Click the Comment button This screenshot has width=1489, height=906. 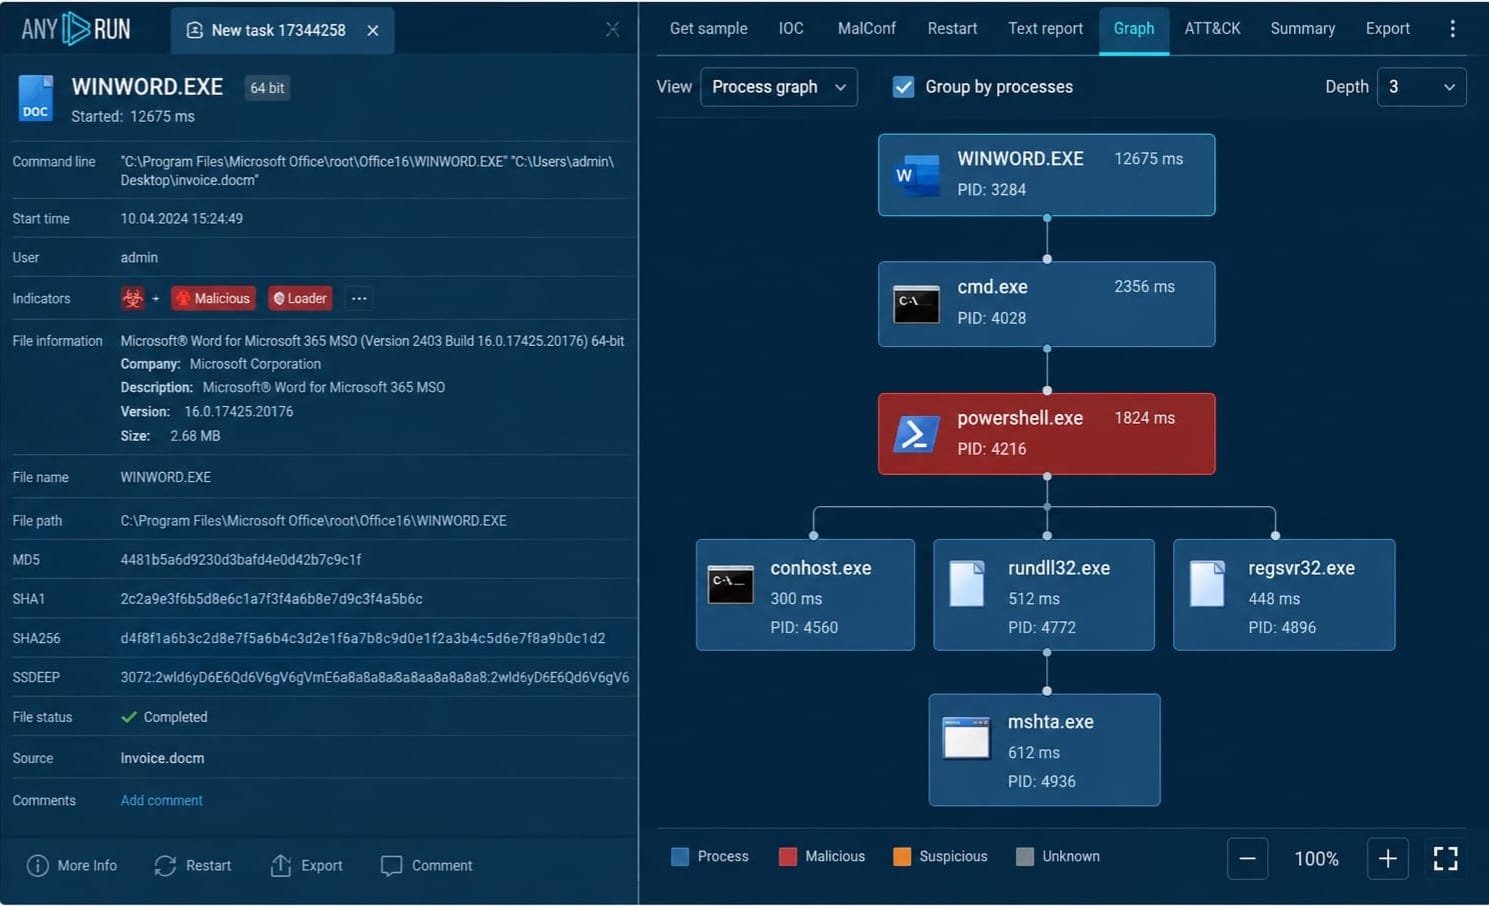click(x=427, y=865)
